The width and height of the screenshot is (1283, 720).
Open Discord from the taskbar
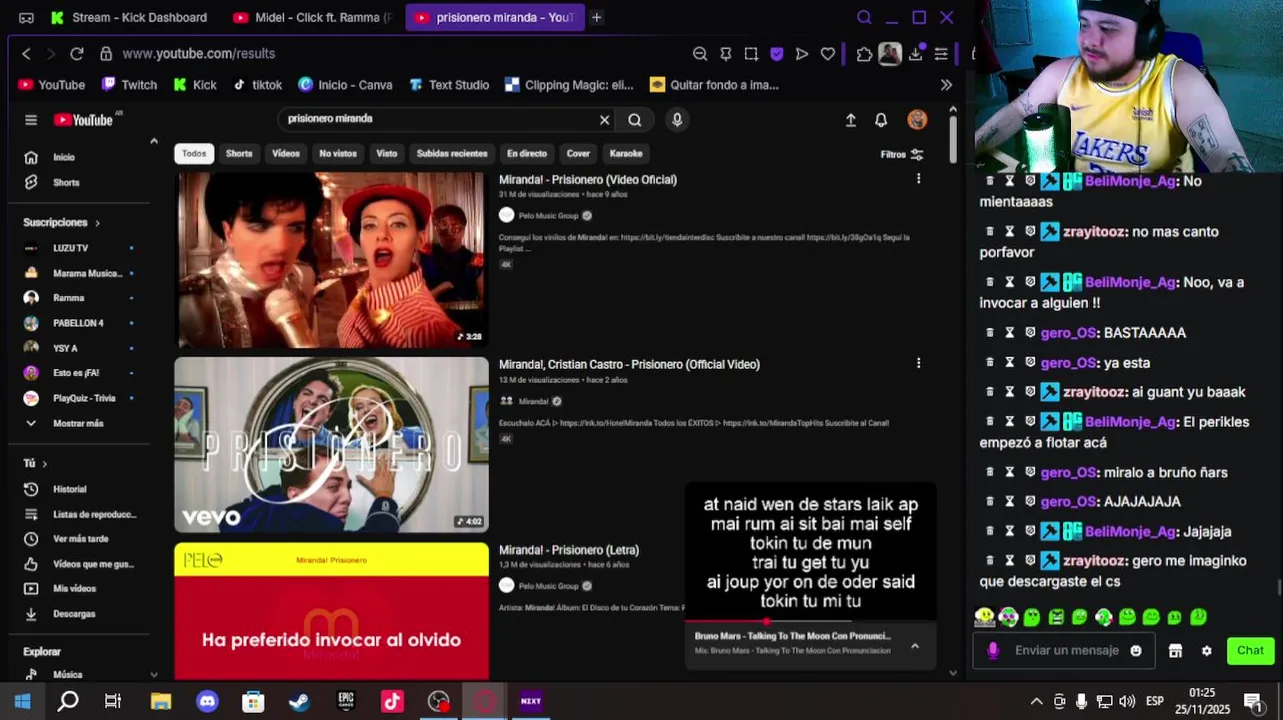pyautogui.click(x=207, y=701)
